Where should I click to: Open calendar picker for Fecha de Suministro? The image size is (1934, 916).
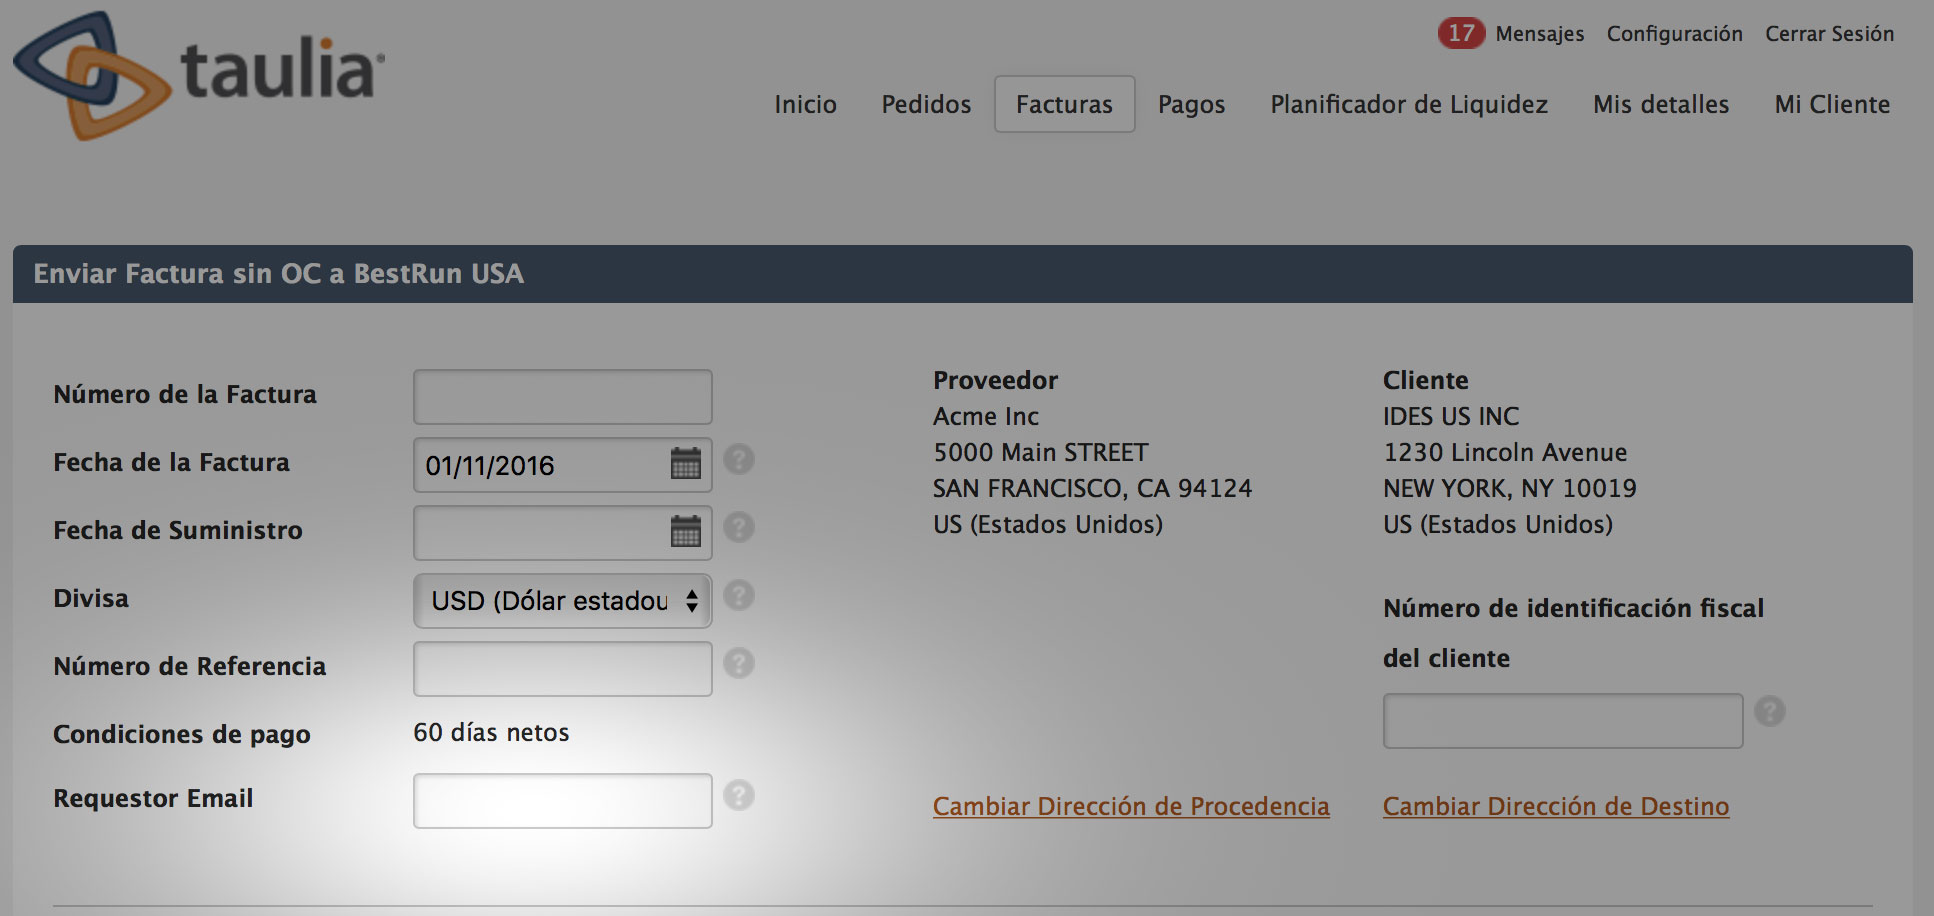[685, 531]
